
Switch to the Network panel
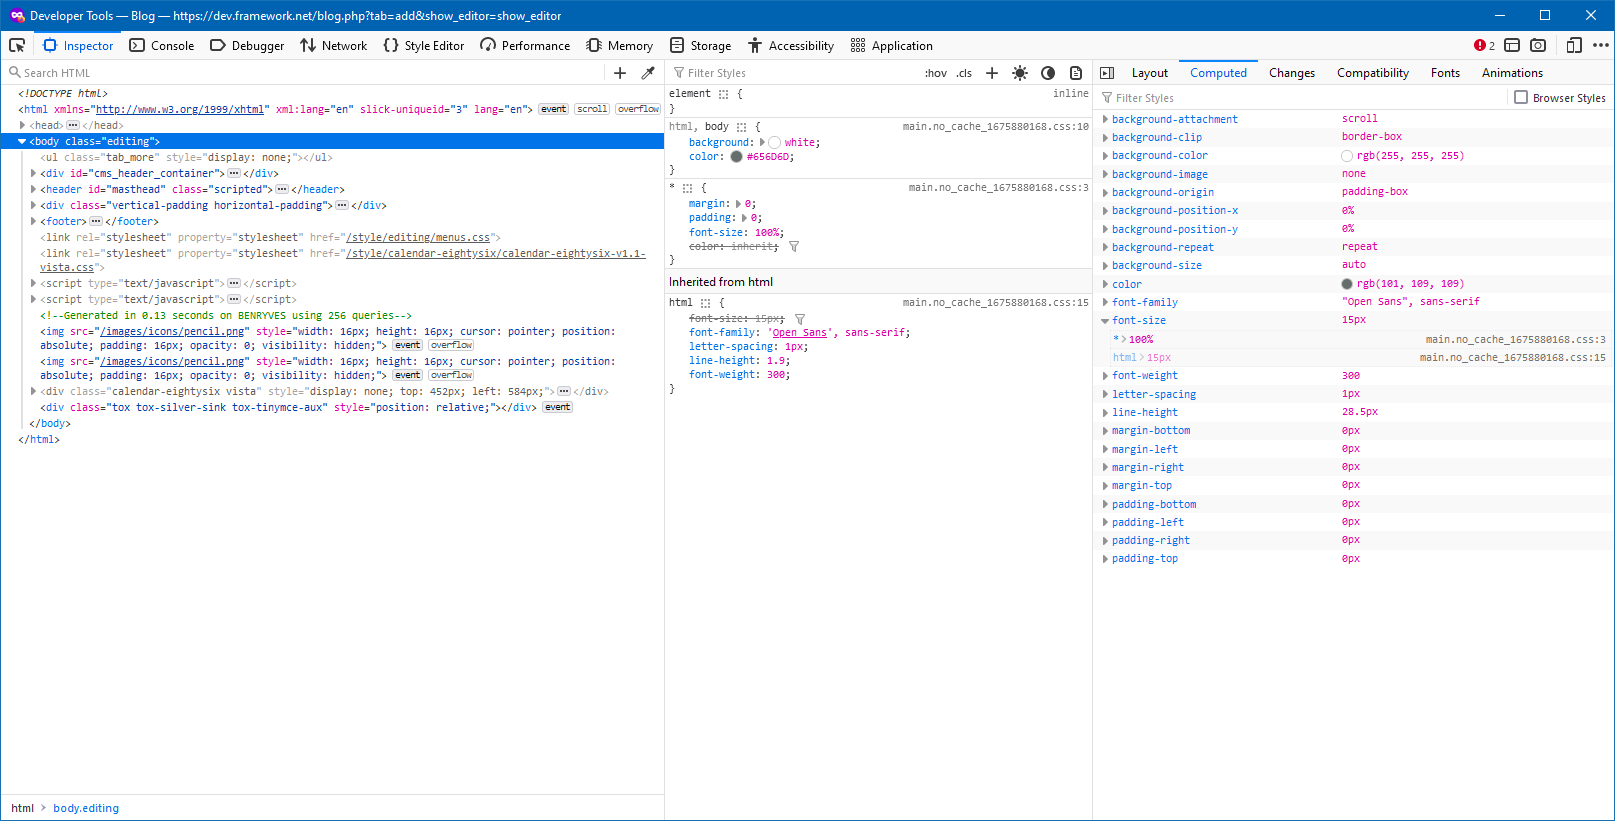tap(333, 45)
